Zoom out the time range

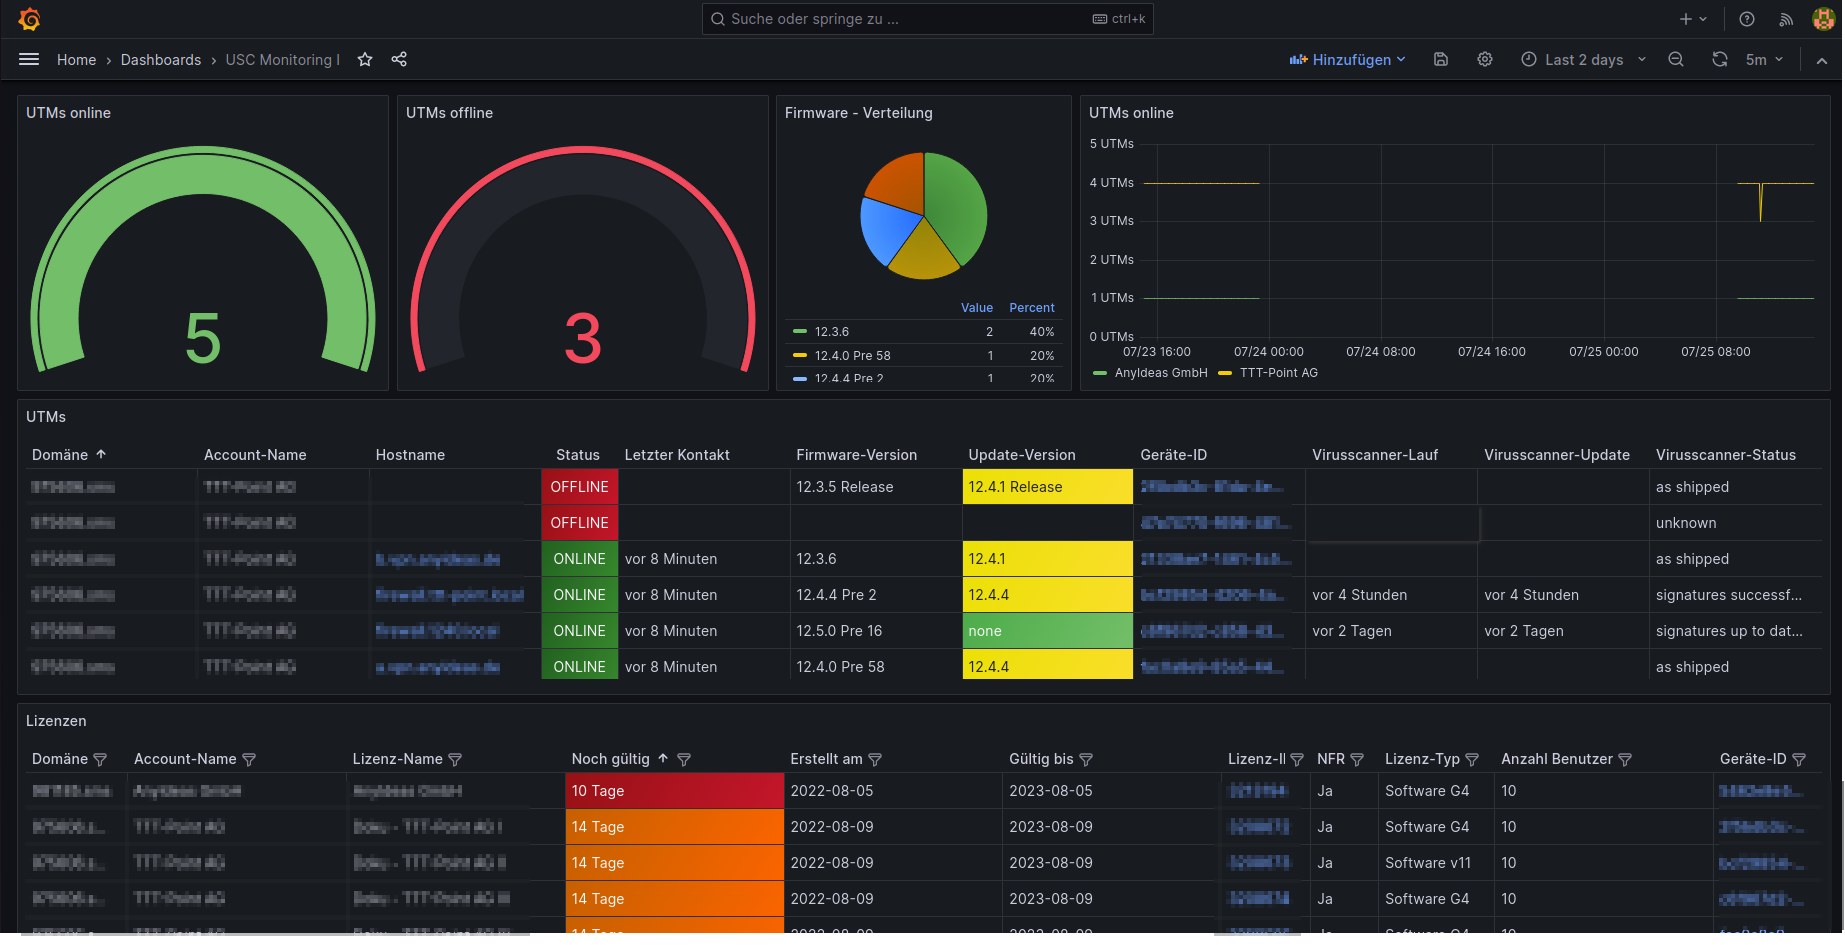click(1676, 59)
